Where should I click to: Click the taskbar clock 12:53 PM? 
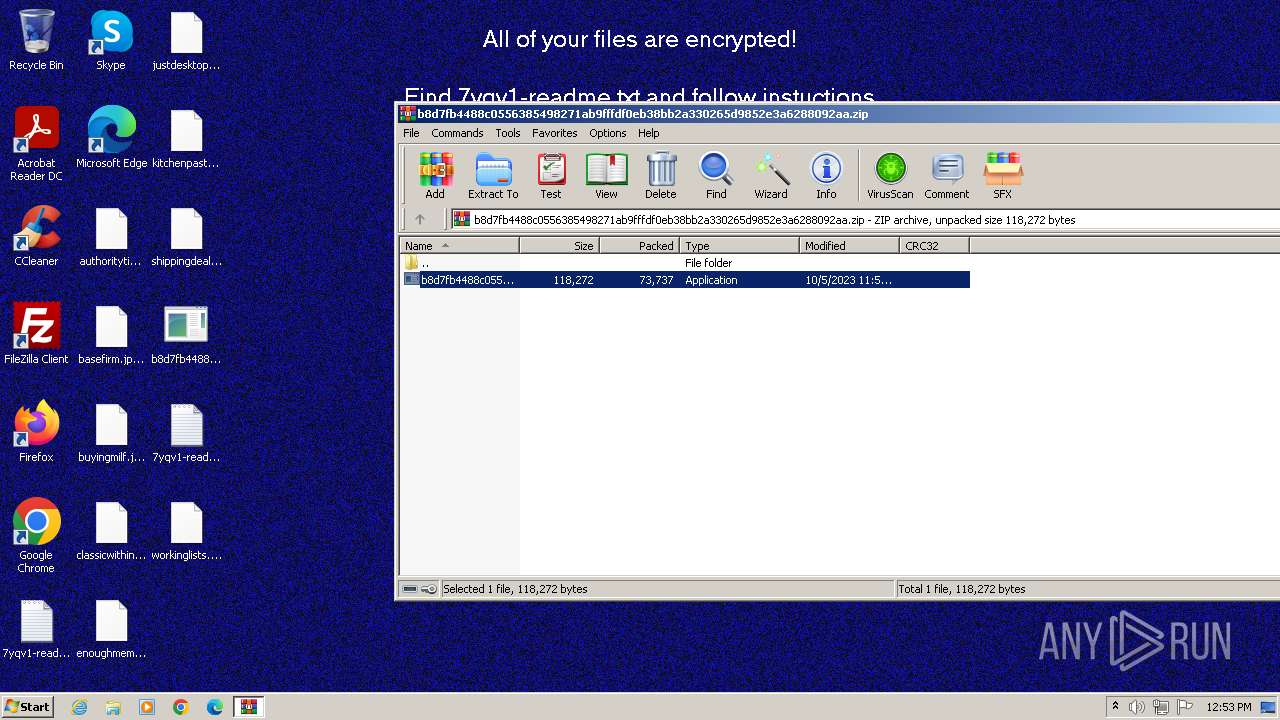click(1229, 707)
